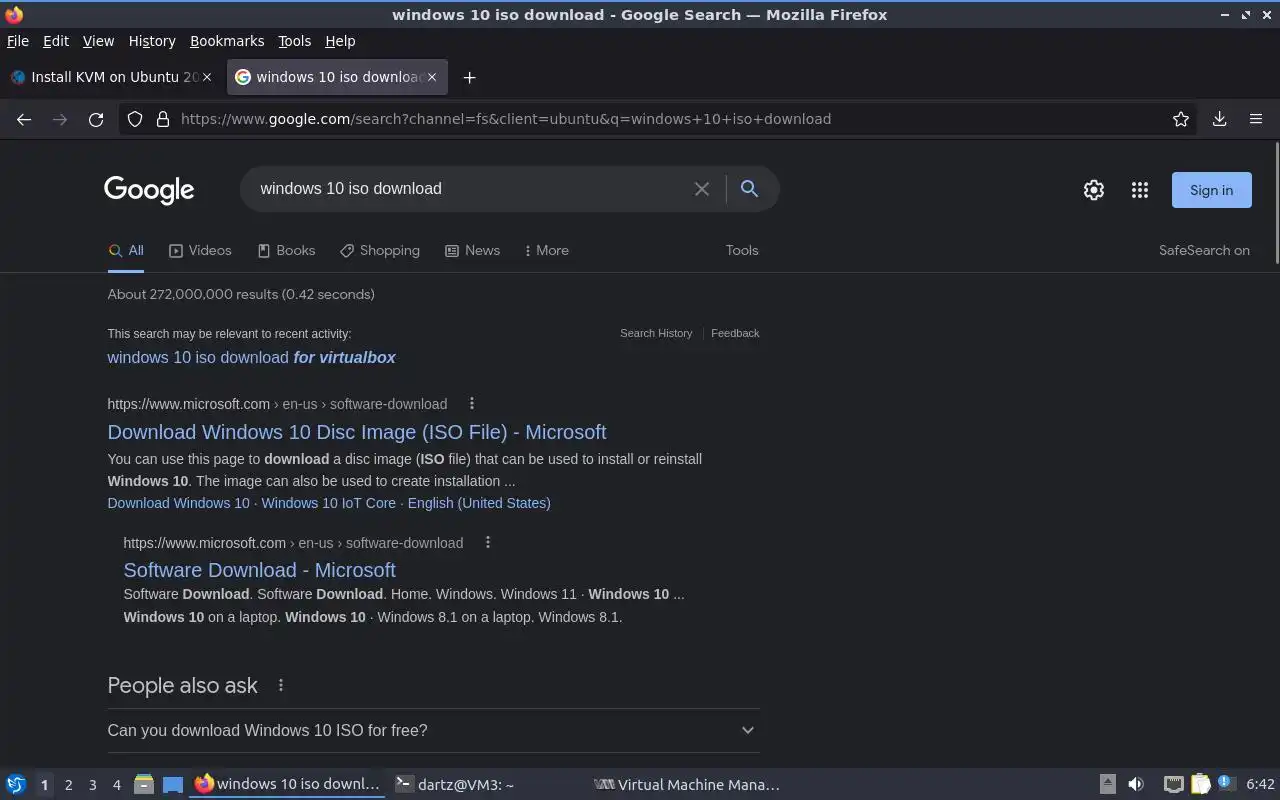The image size is (1280, 800).
Task: Click the page vertical scrollbar
Action: [x=1276, y=204]
